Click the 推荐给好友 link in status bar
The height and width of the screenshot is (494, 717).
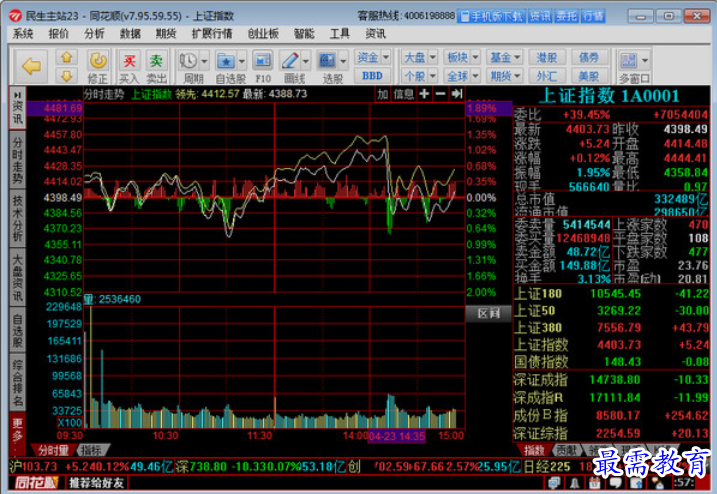point(97,483)
